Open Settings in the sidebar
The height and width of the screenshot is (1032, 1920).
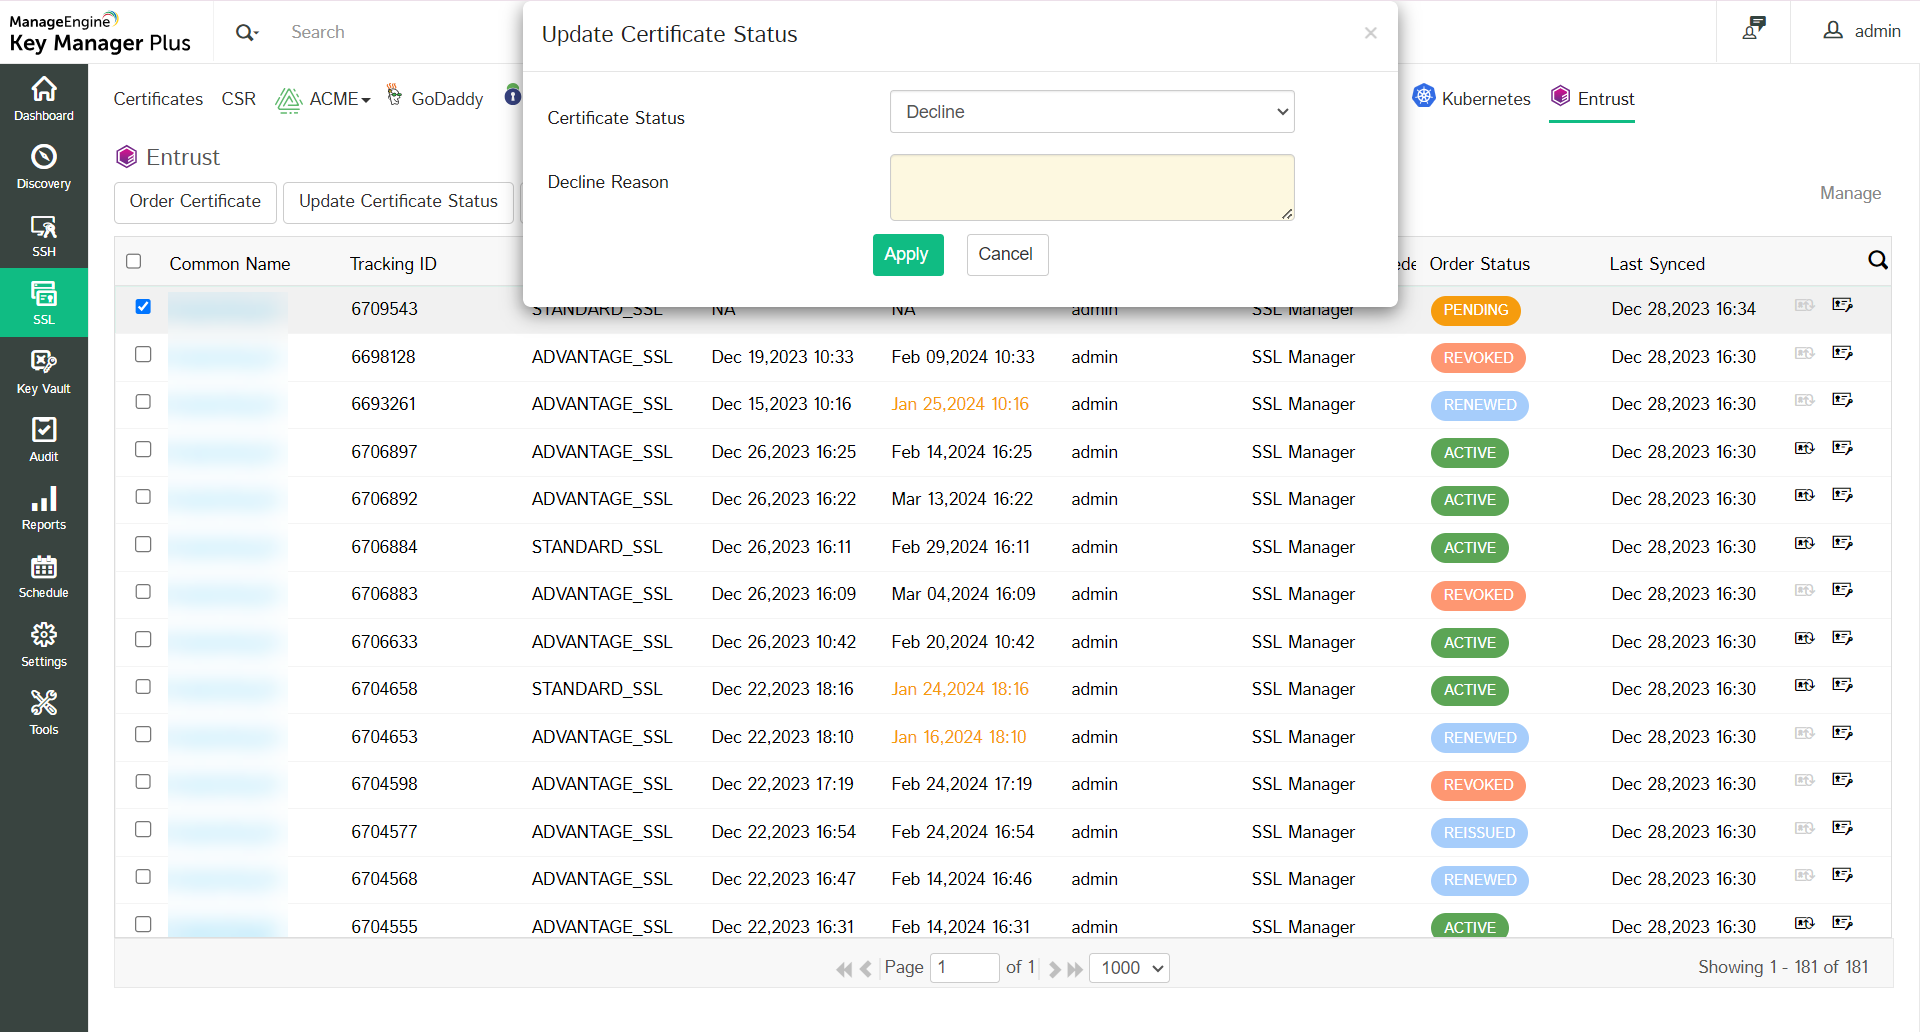tap(44, 644)
